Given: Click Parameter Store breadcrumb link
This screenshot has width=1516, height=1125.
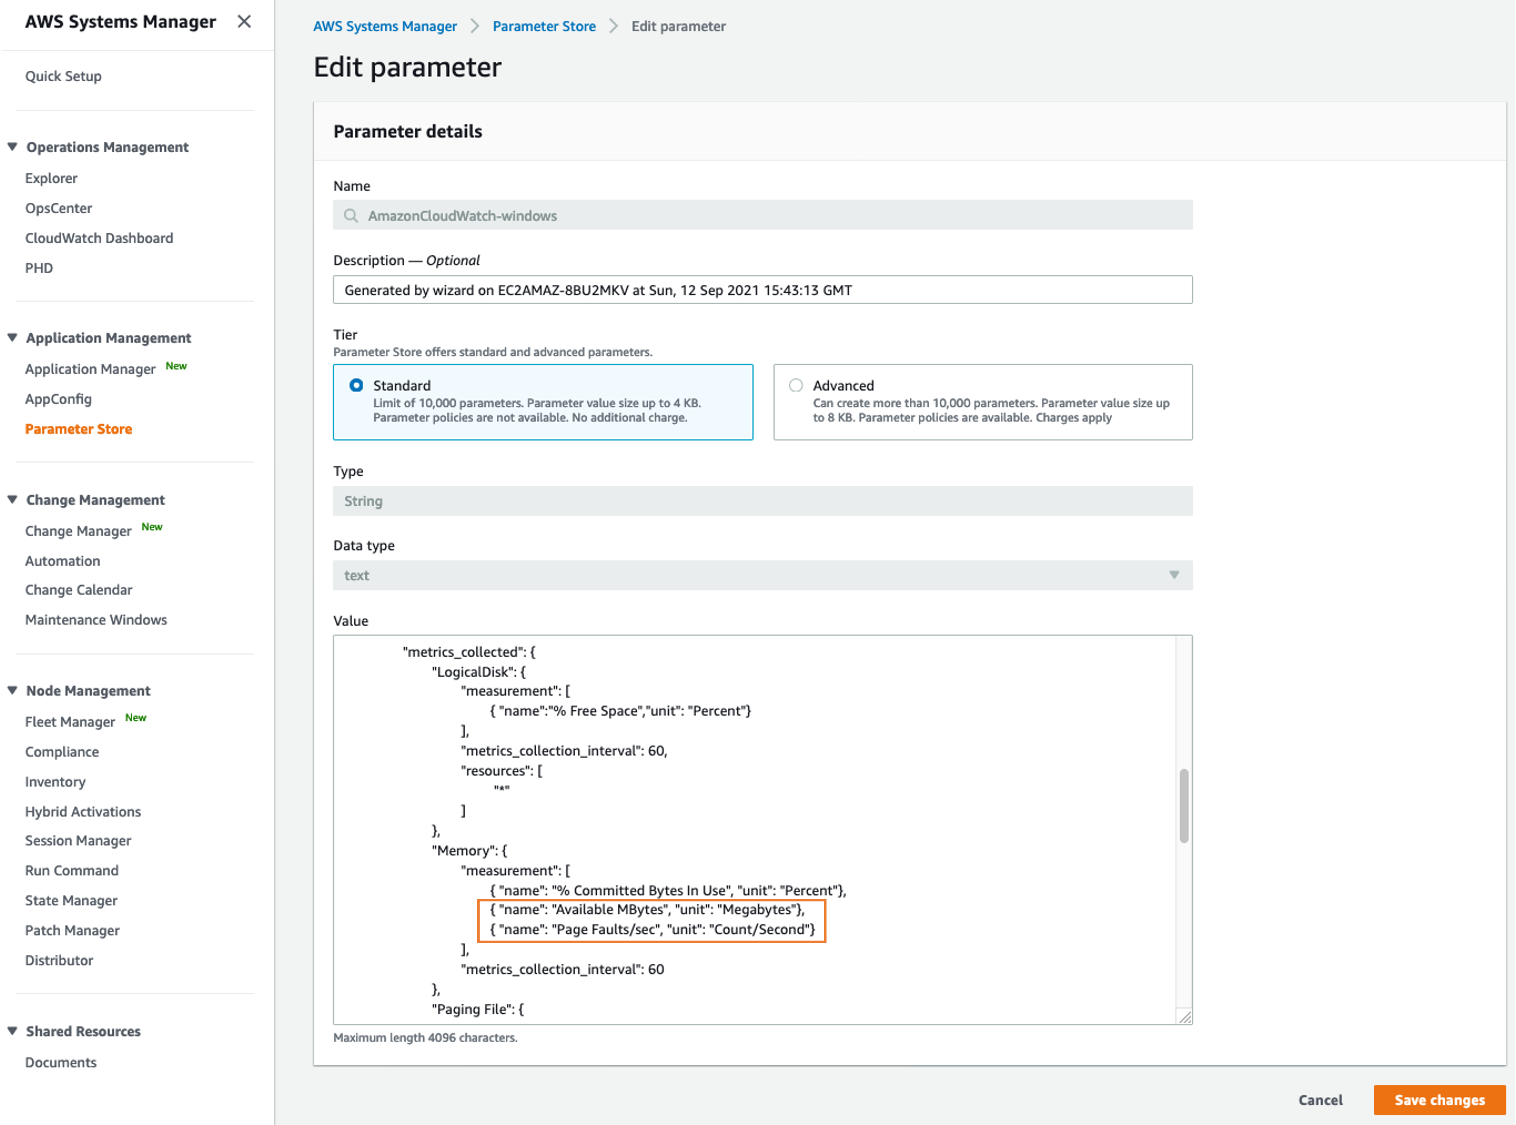Looking at the screenshot, I should 544,26.
